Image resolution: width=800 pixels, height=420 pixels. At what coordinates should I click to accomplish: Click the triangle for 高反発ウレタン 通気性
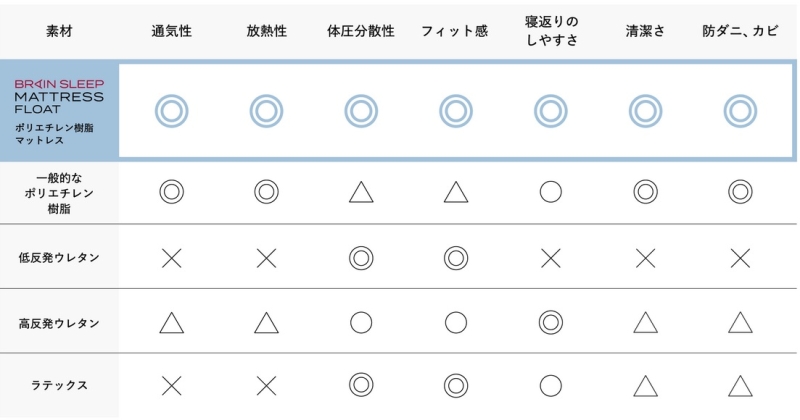[171, 322]
